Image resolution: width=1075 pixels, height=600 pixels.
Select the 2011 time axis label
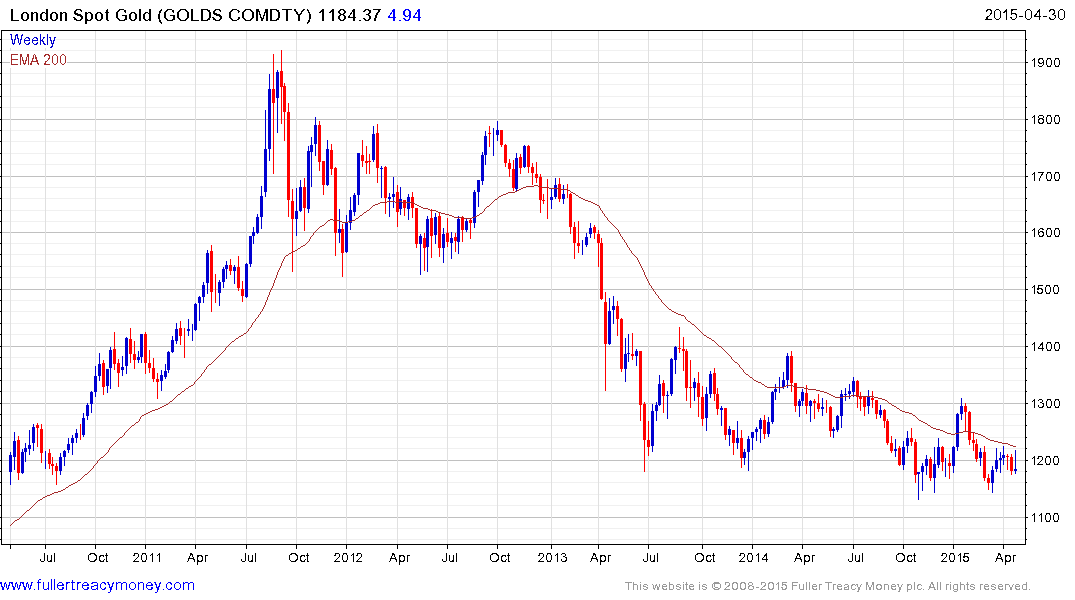click(147, 557)
